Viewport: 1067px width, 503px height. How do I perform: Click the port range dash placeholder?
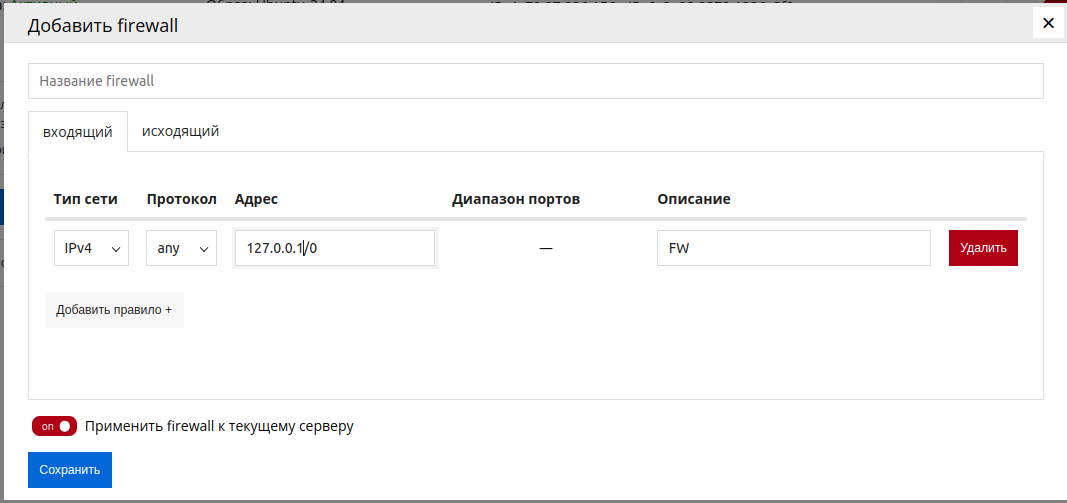(x=546, y=249)
